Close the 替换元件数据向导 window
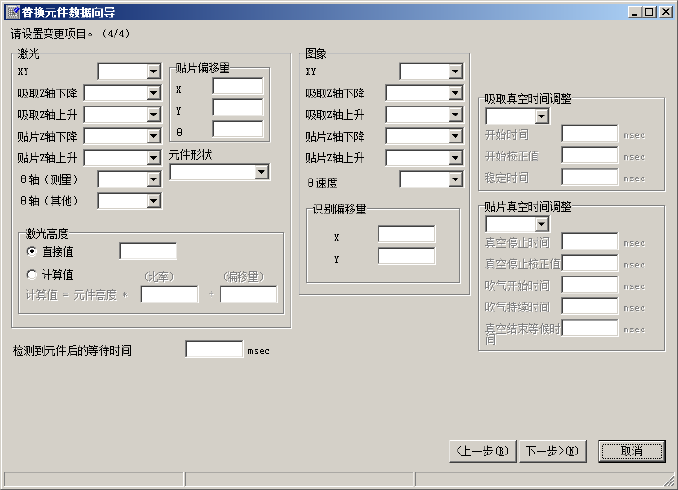This screenshot has height=490, width=678. tap(666, 12)
